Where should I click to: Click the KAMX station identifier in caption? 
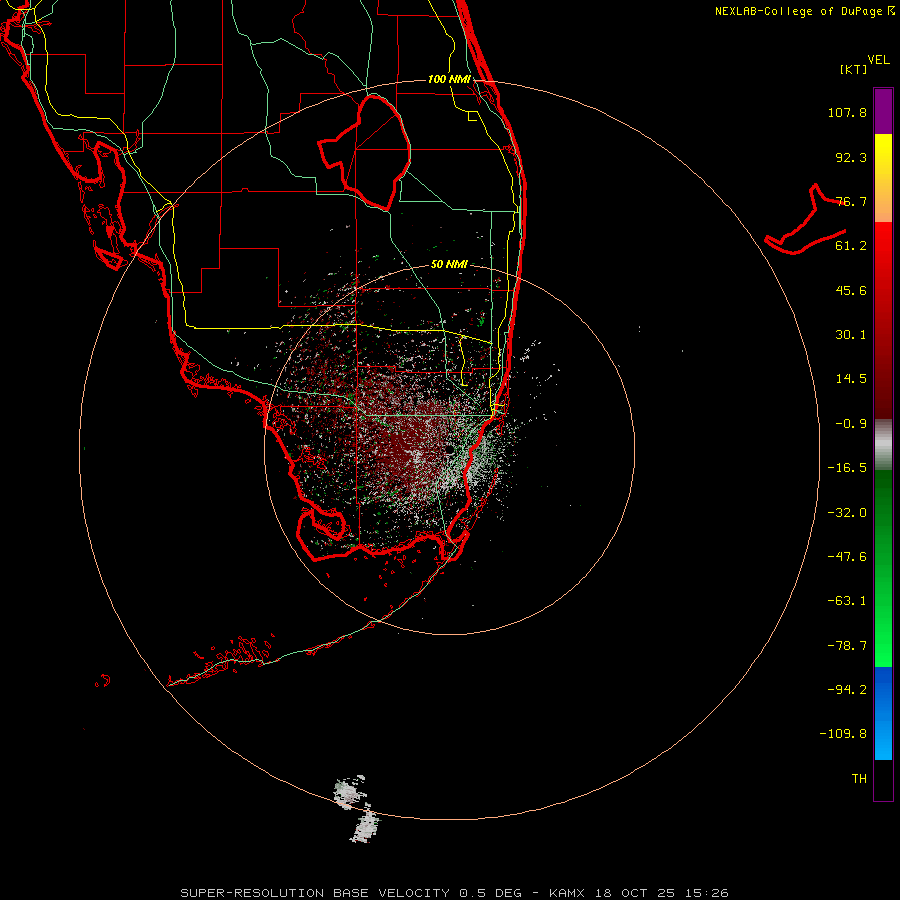[x=567, y=893]
